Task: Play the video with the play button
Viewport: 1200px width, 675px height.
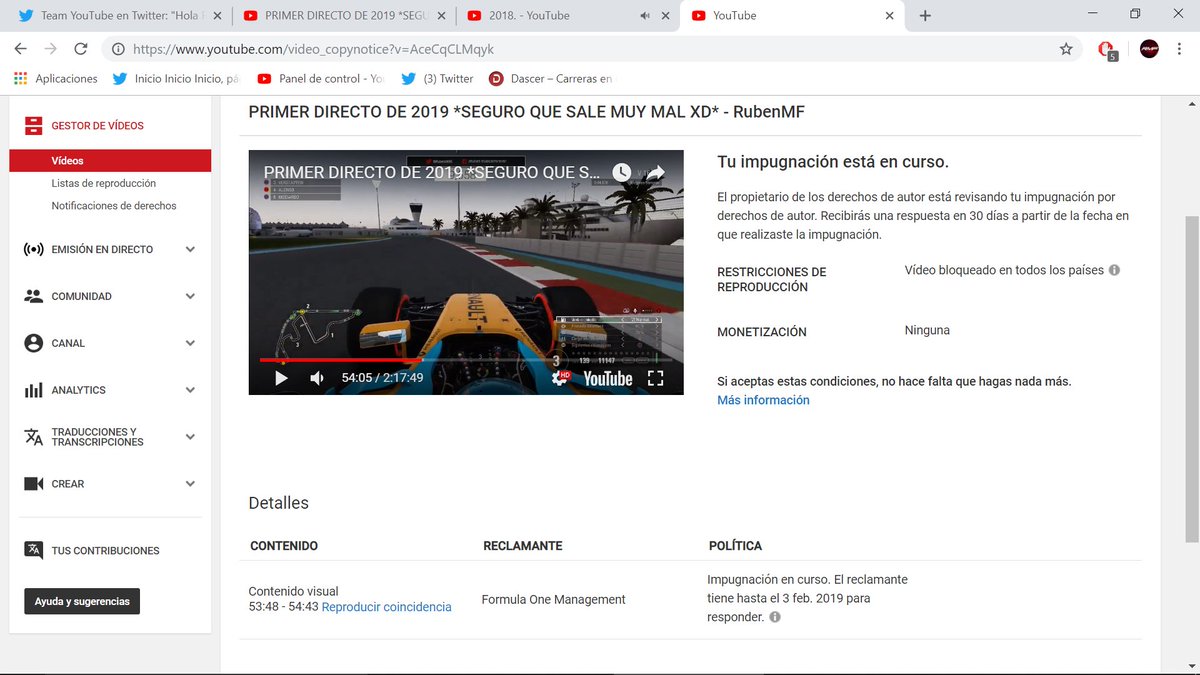Action: 281,379
